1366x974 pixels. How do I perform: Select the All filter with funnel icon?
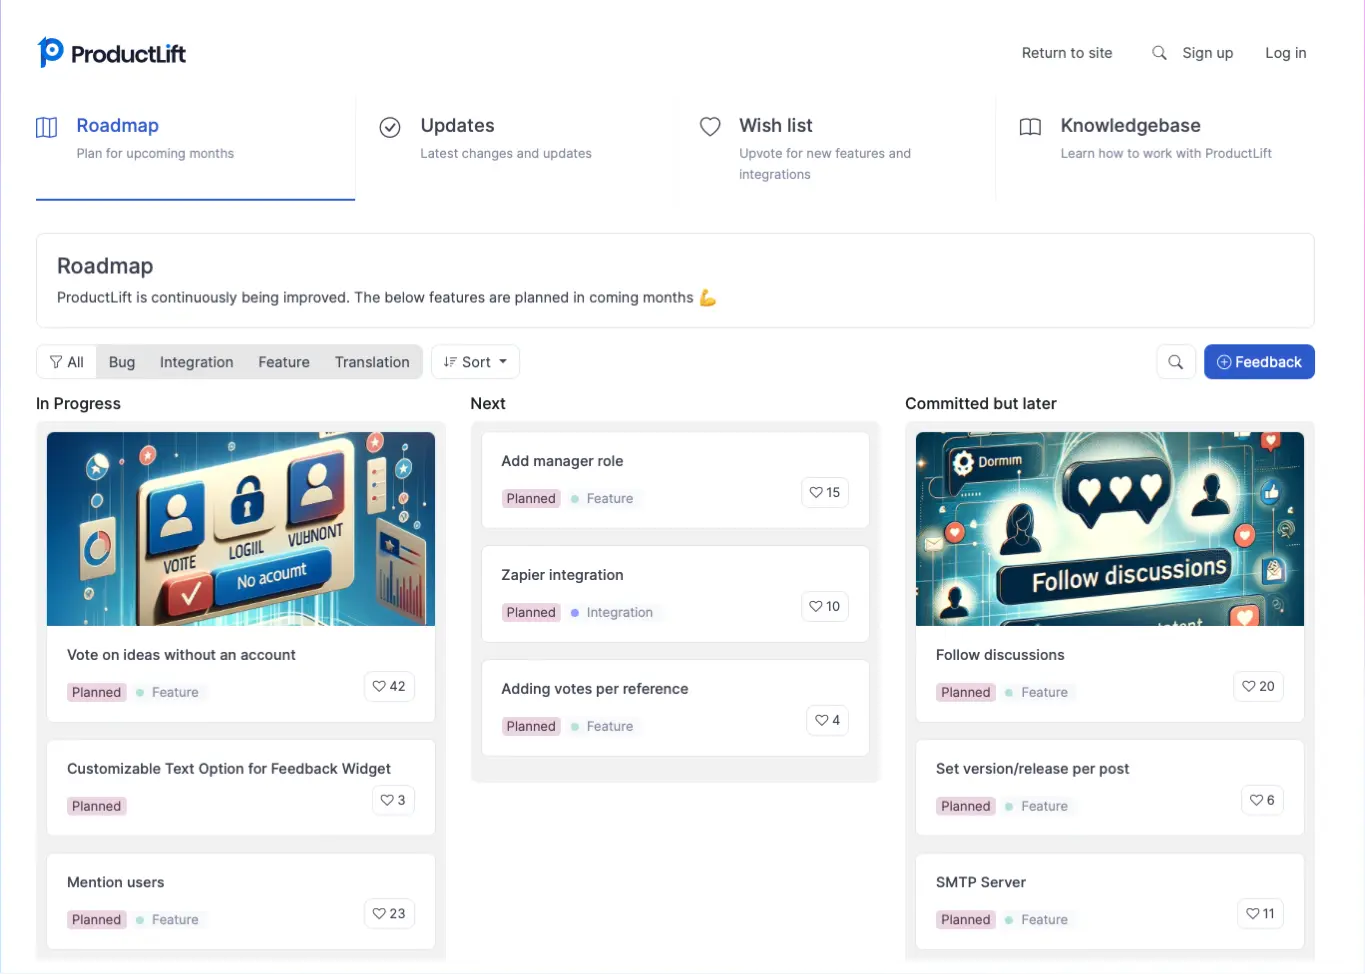67,362
